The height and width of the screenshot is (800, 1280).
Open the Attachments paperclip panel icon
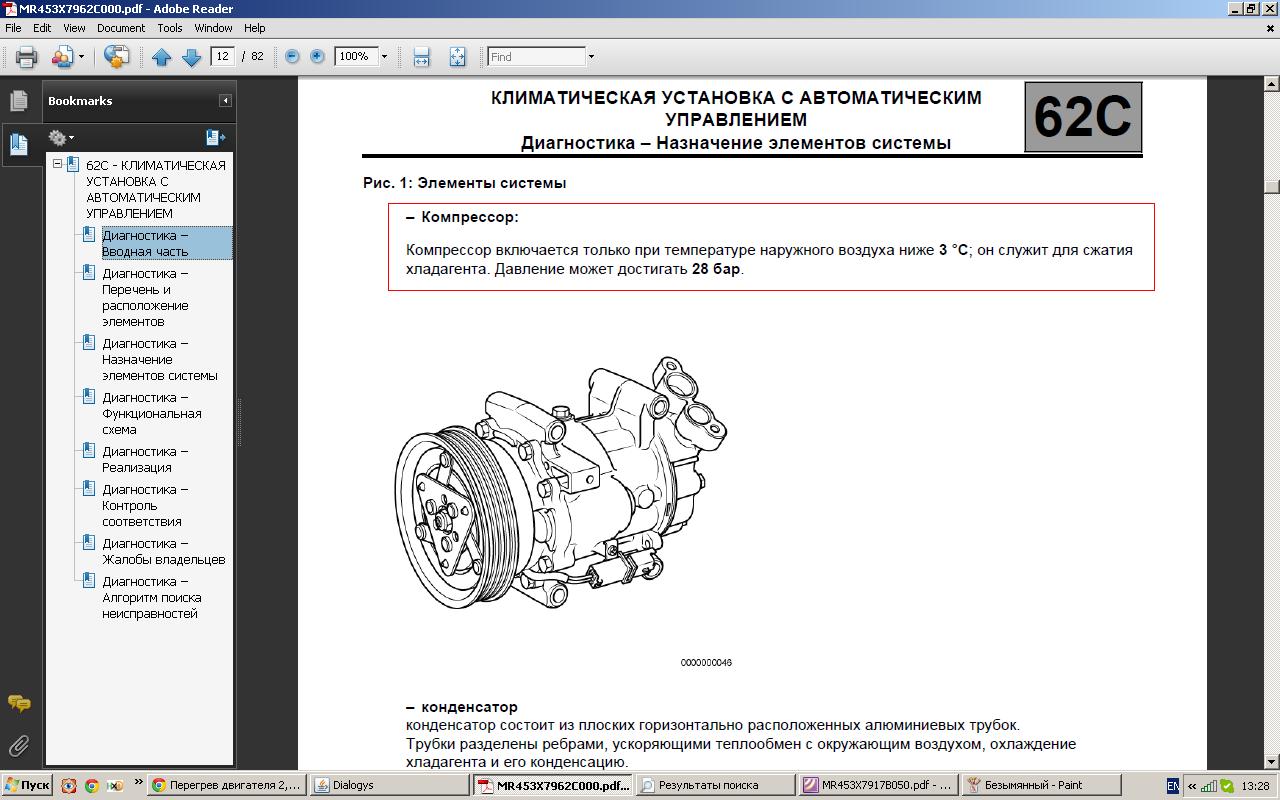(18, 746)
